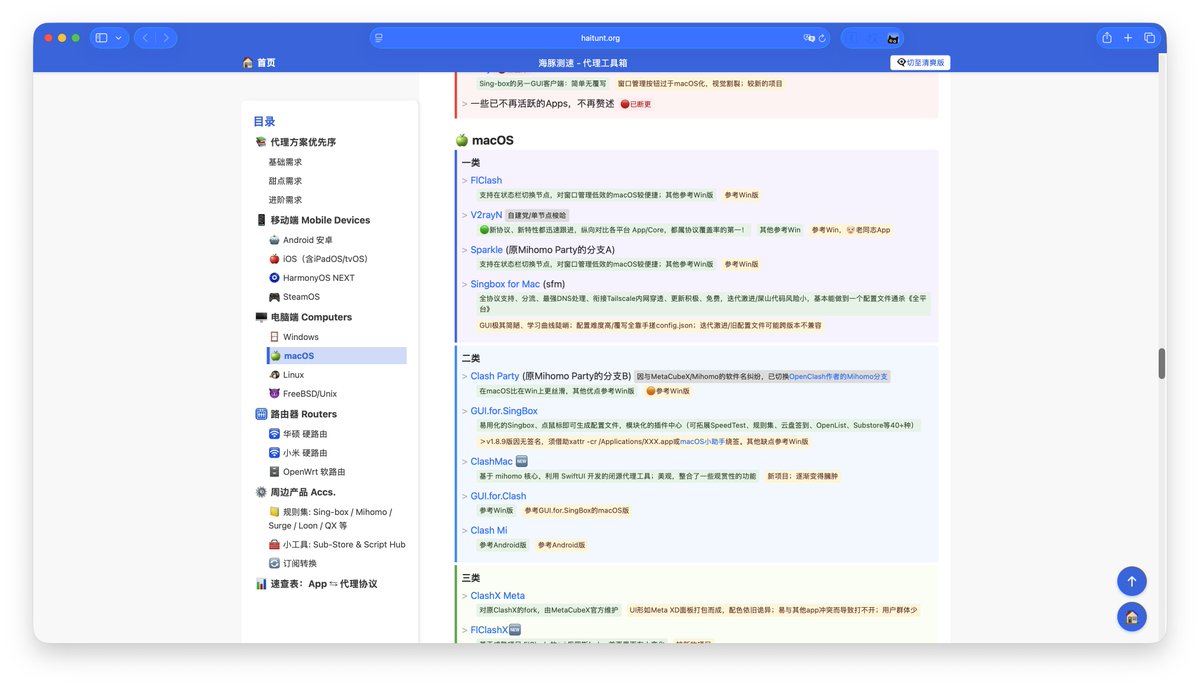This screenshot has height=687, width=1200.
Task: Click the page vertical scrollbar thumb
Action: (x=1161, y=364)
